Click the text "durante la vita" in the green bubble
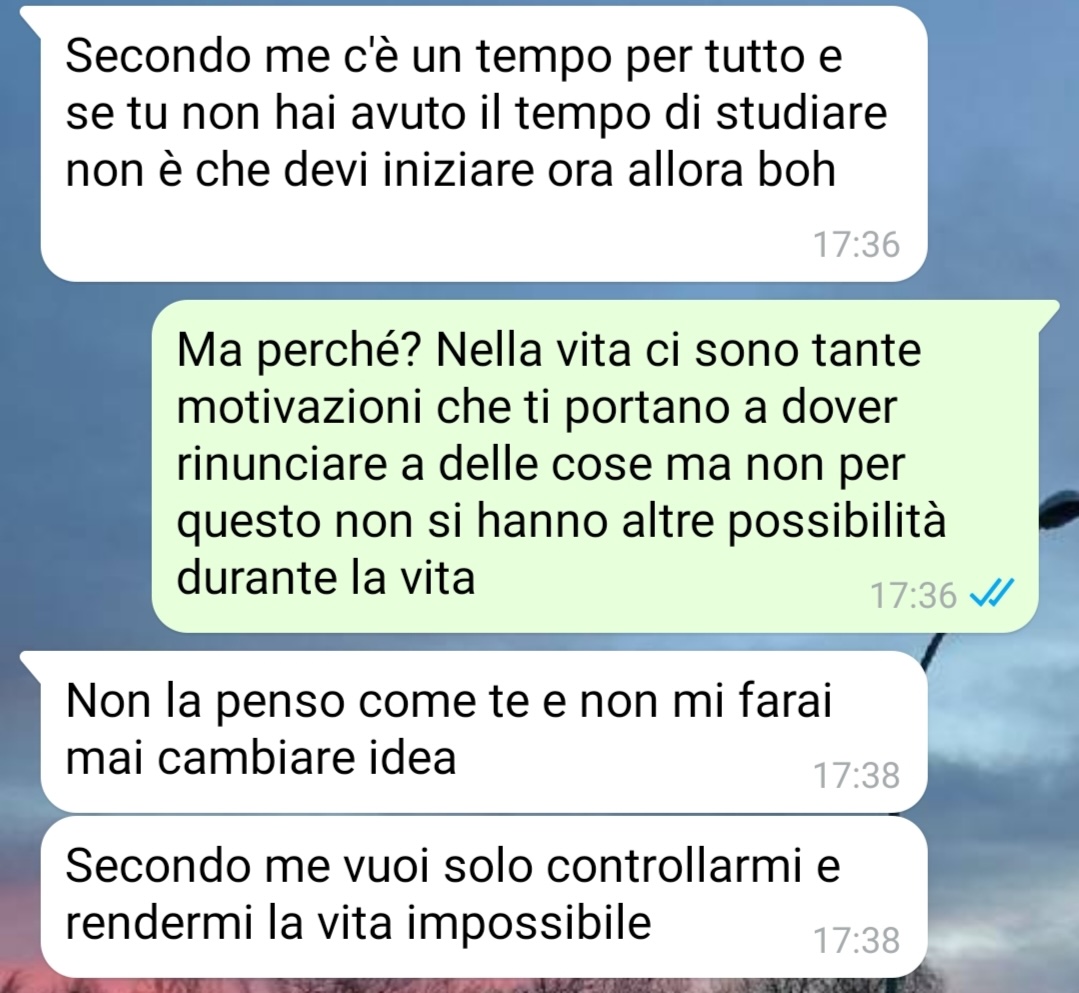 click(325, 577)
